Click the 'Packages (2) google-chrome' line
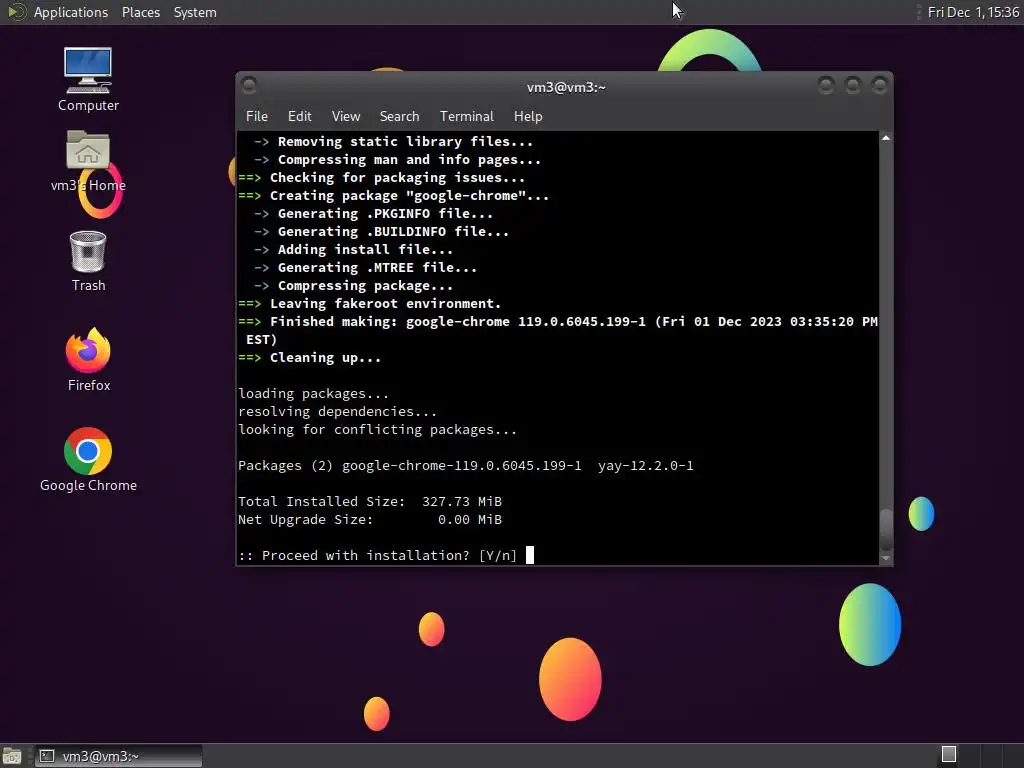Image resolution: width=1024 pixels, height=768 pixels. [x=466, y=466]
